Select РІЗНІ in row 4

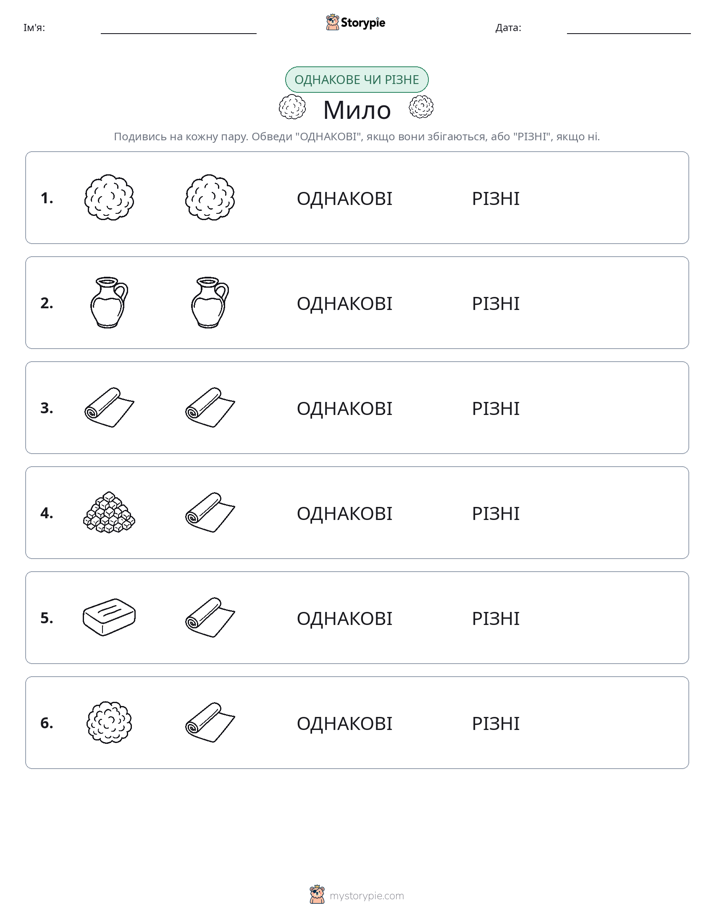coord(495,513)
